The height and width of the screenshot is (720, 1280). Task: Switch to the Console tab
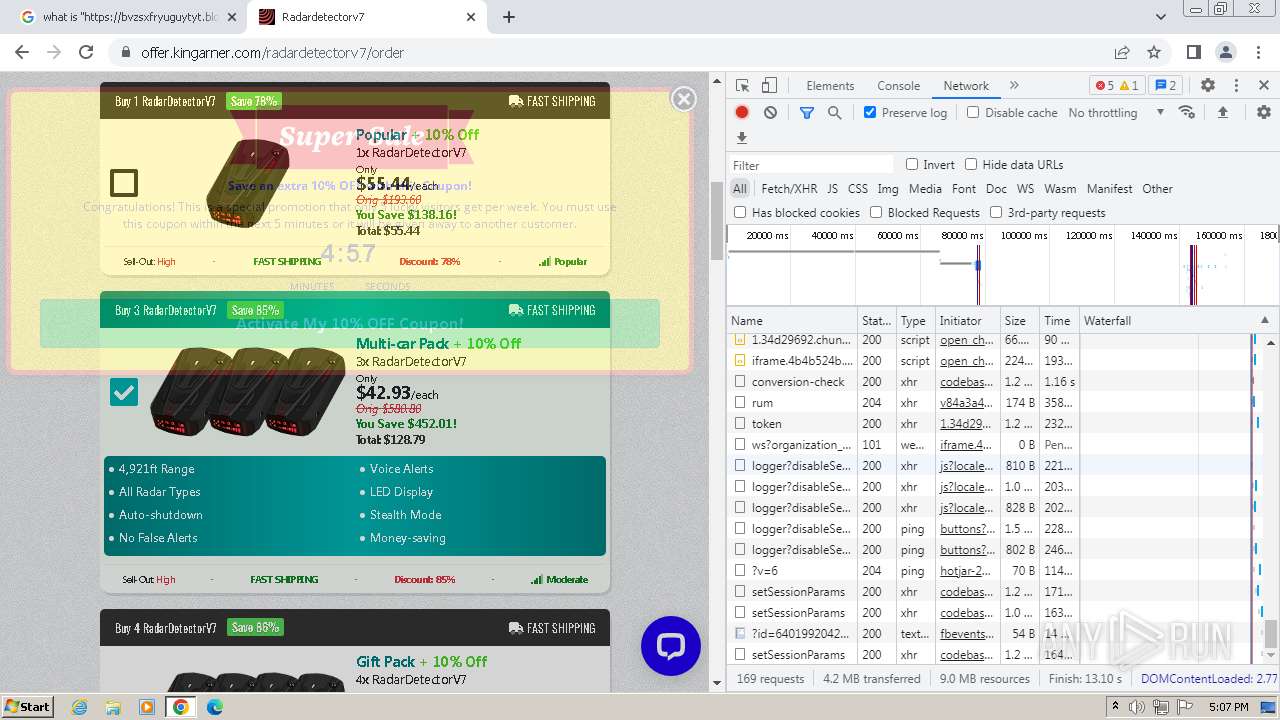(x=898, y=86)
